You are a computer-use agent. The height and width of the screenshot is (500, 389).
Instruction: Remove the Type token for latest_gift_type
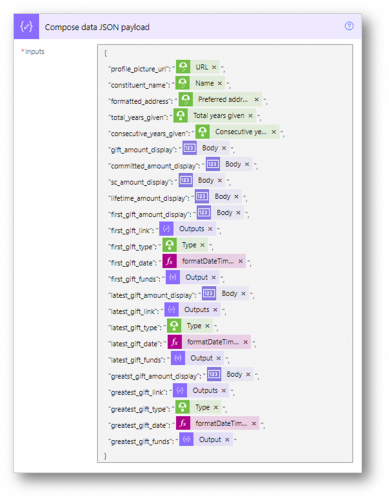(207, 326)
